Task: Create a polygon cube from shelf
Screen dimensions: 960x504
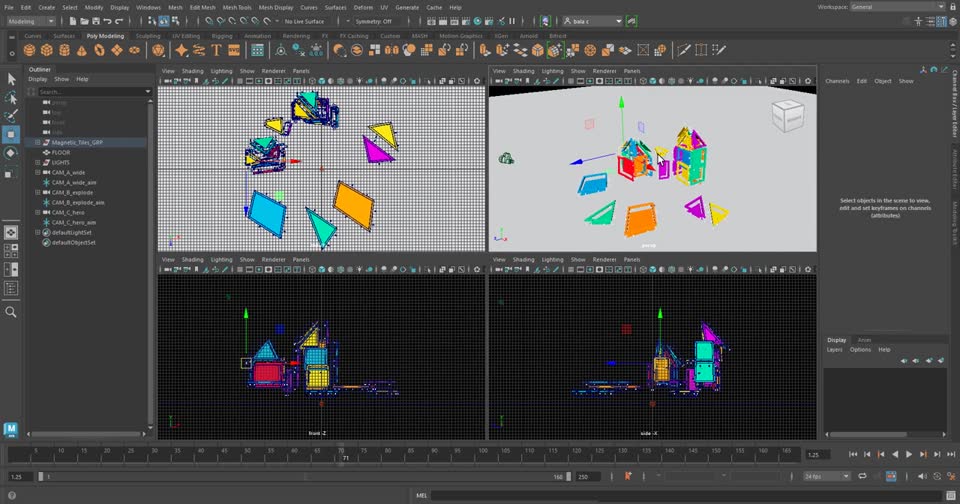Action: tap(47, 50)
